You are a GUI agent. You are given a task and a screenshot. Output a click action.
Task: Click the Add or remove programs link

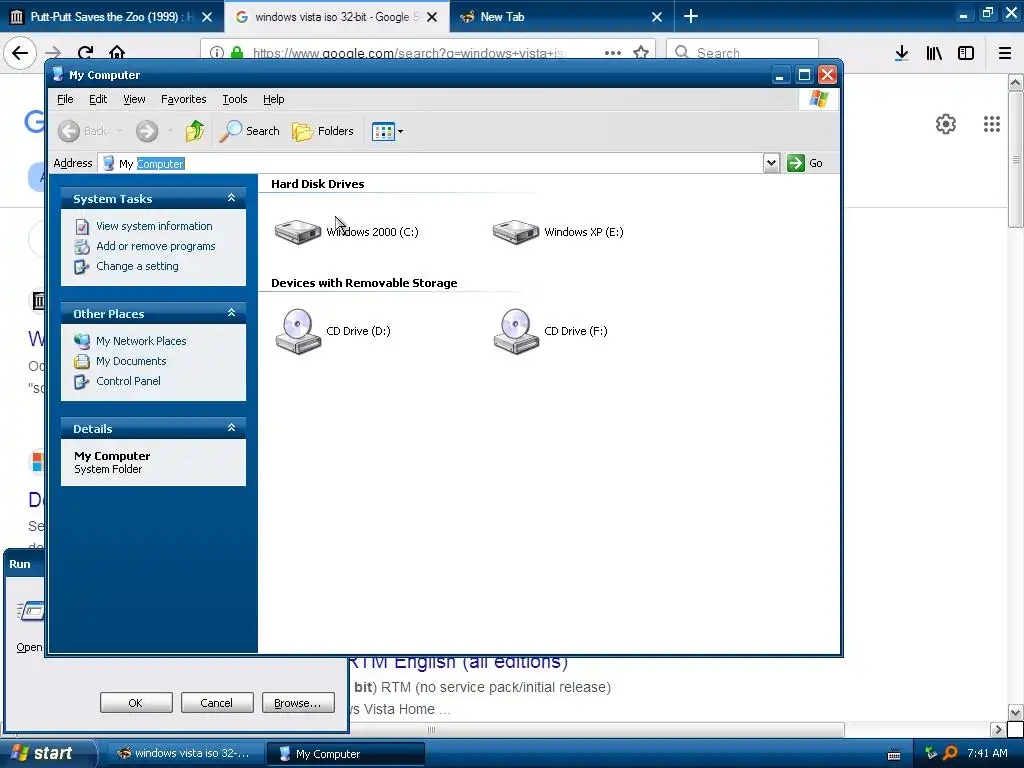point(155,246)
